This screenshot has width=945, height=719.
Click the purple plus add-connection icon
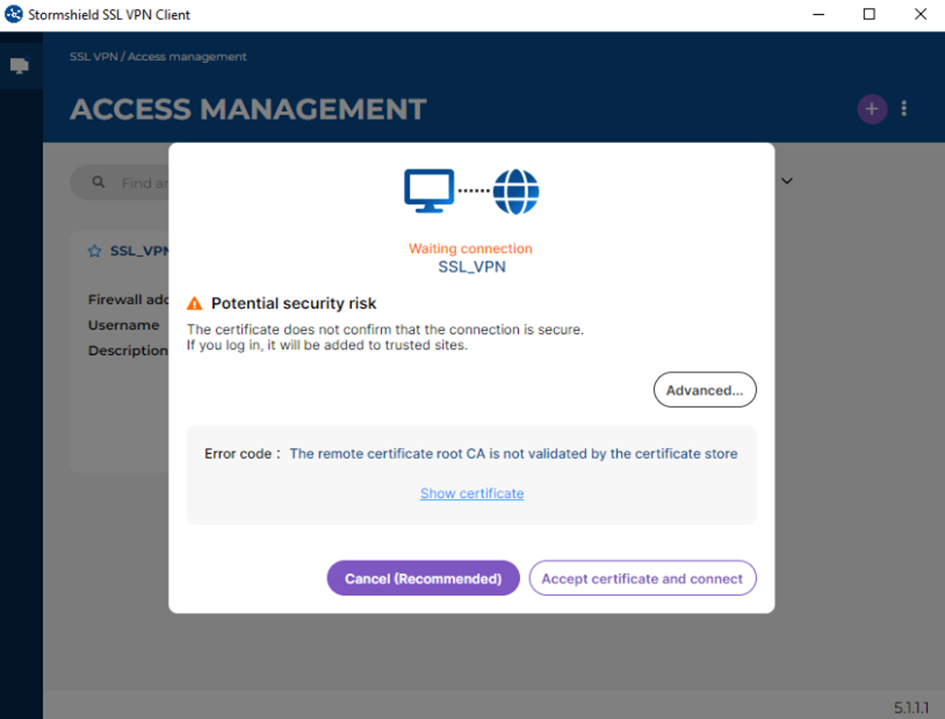click(x=871, y=109)
